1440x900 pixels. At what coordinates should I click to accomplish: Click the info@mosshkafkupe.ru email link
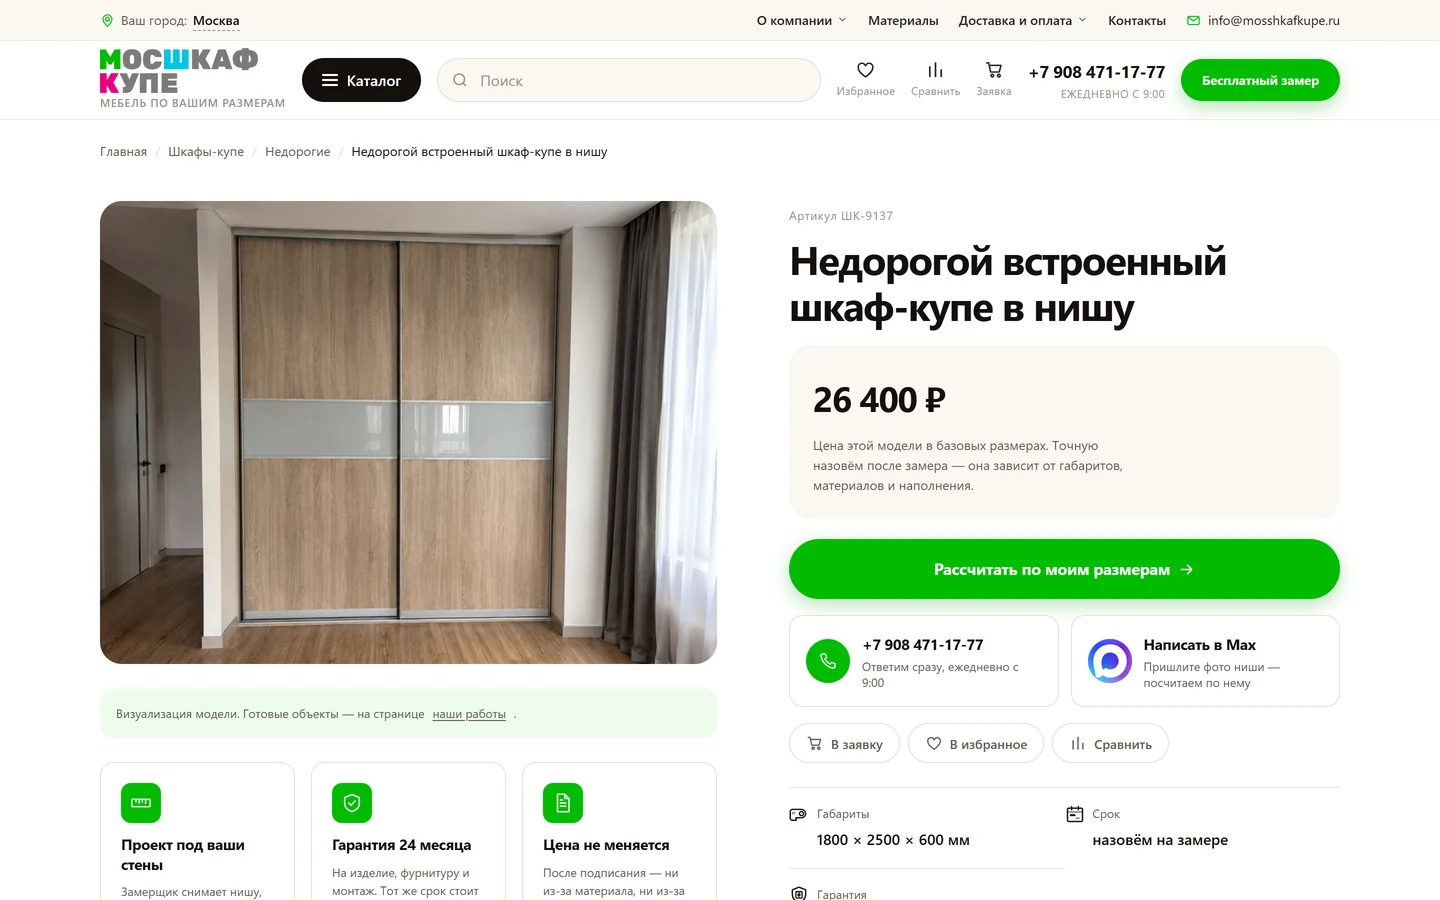click(1273, 20)
